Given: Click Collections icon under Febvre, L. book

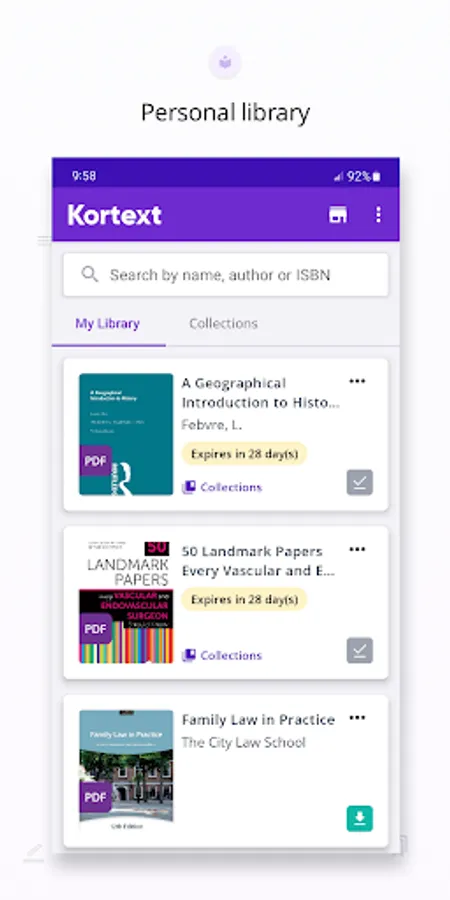Looking at the screenshot, I should [189, 487].
